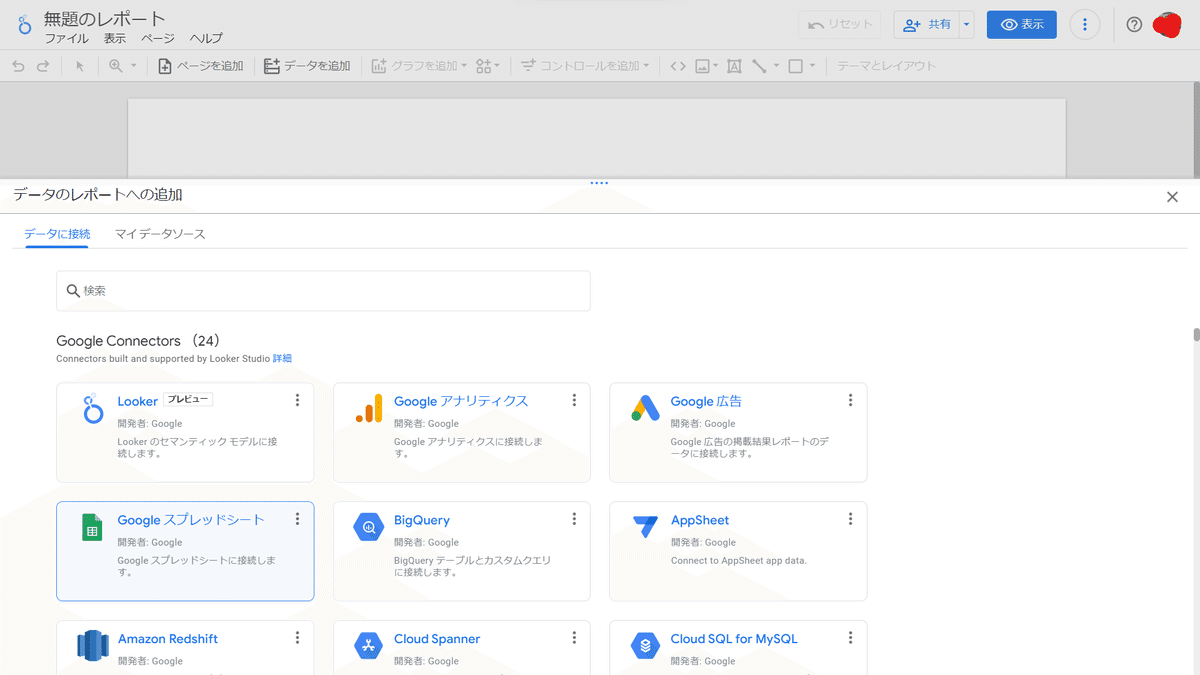Open the user account avatar
The height and width of the screenshot is (675, 1200).
[1167, 25]
